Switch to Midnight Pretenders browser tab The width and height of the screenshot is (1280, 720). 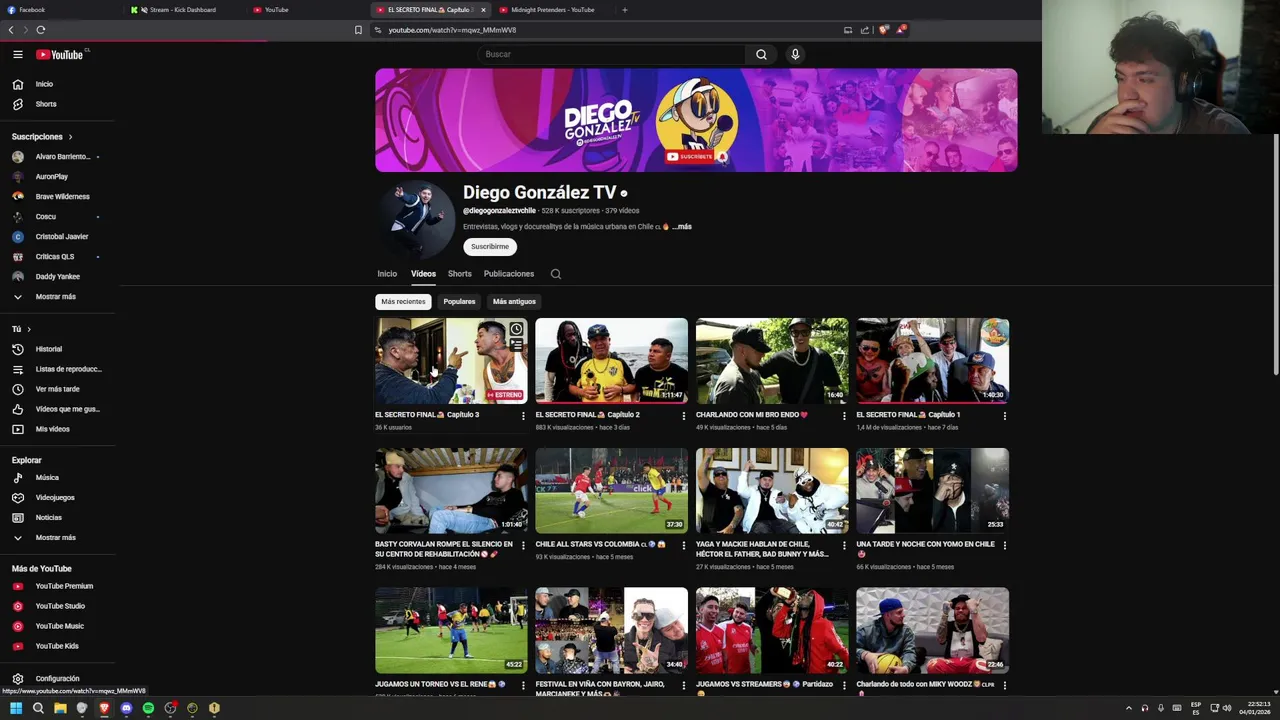(552, 10)
